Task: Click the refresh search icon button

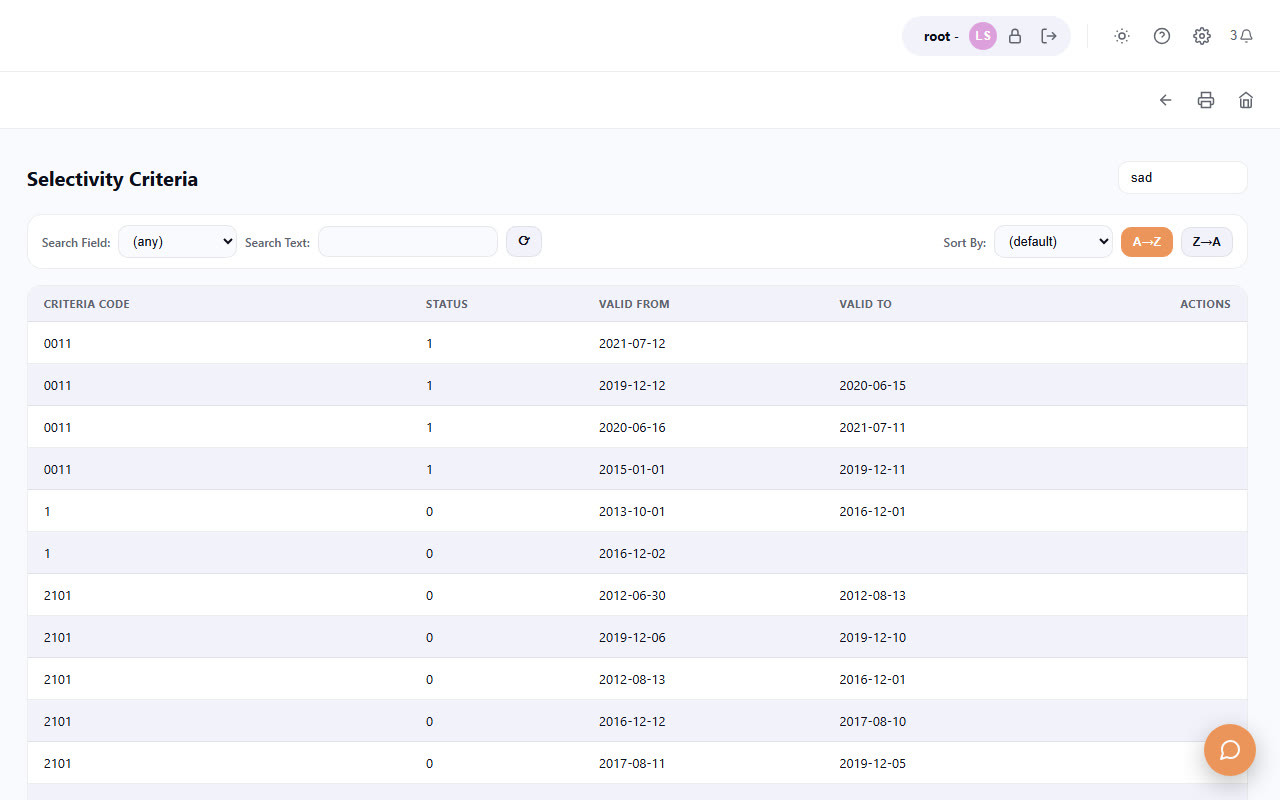Action: (x=524, y=241)
